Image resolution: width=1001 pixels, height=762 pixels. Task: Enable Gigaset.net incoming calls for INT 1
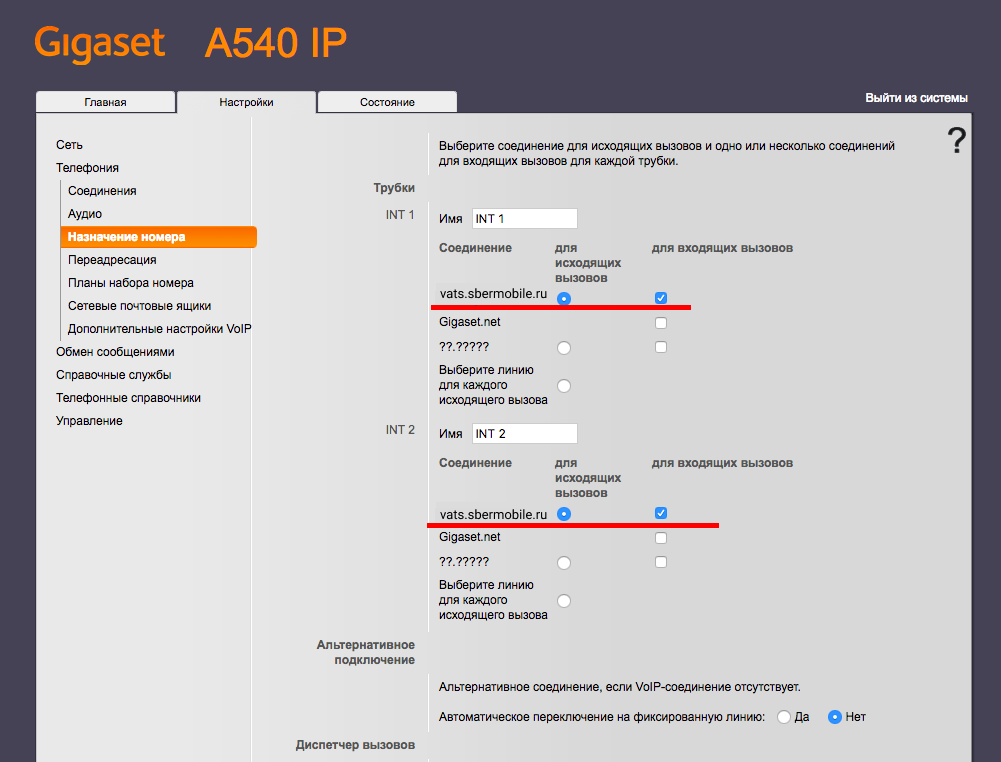point(660,323)
